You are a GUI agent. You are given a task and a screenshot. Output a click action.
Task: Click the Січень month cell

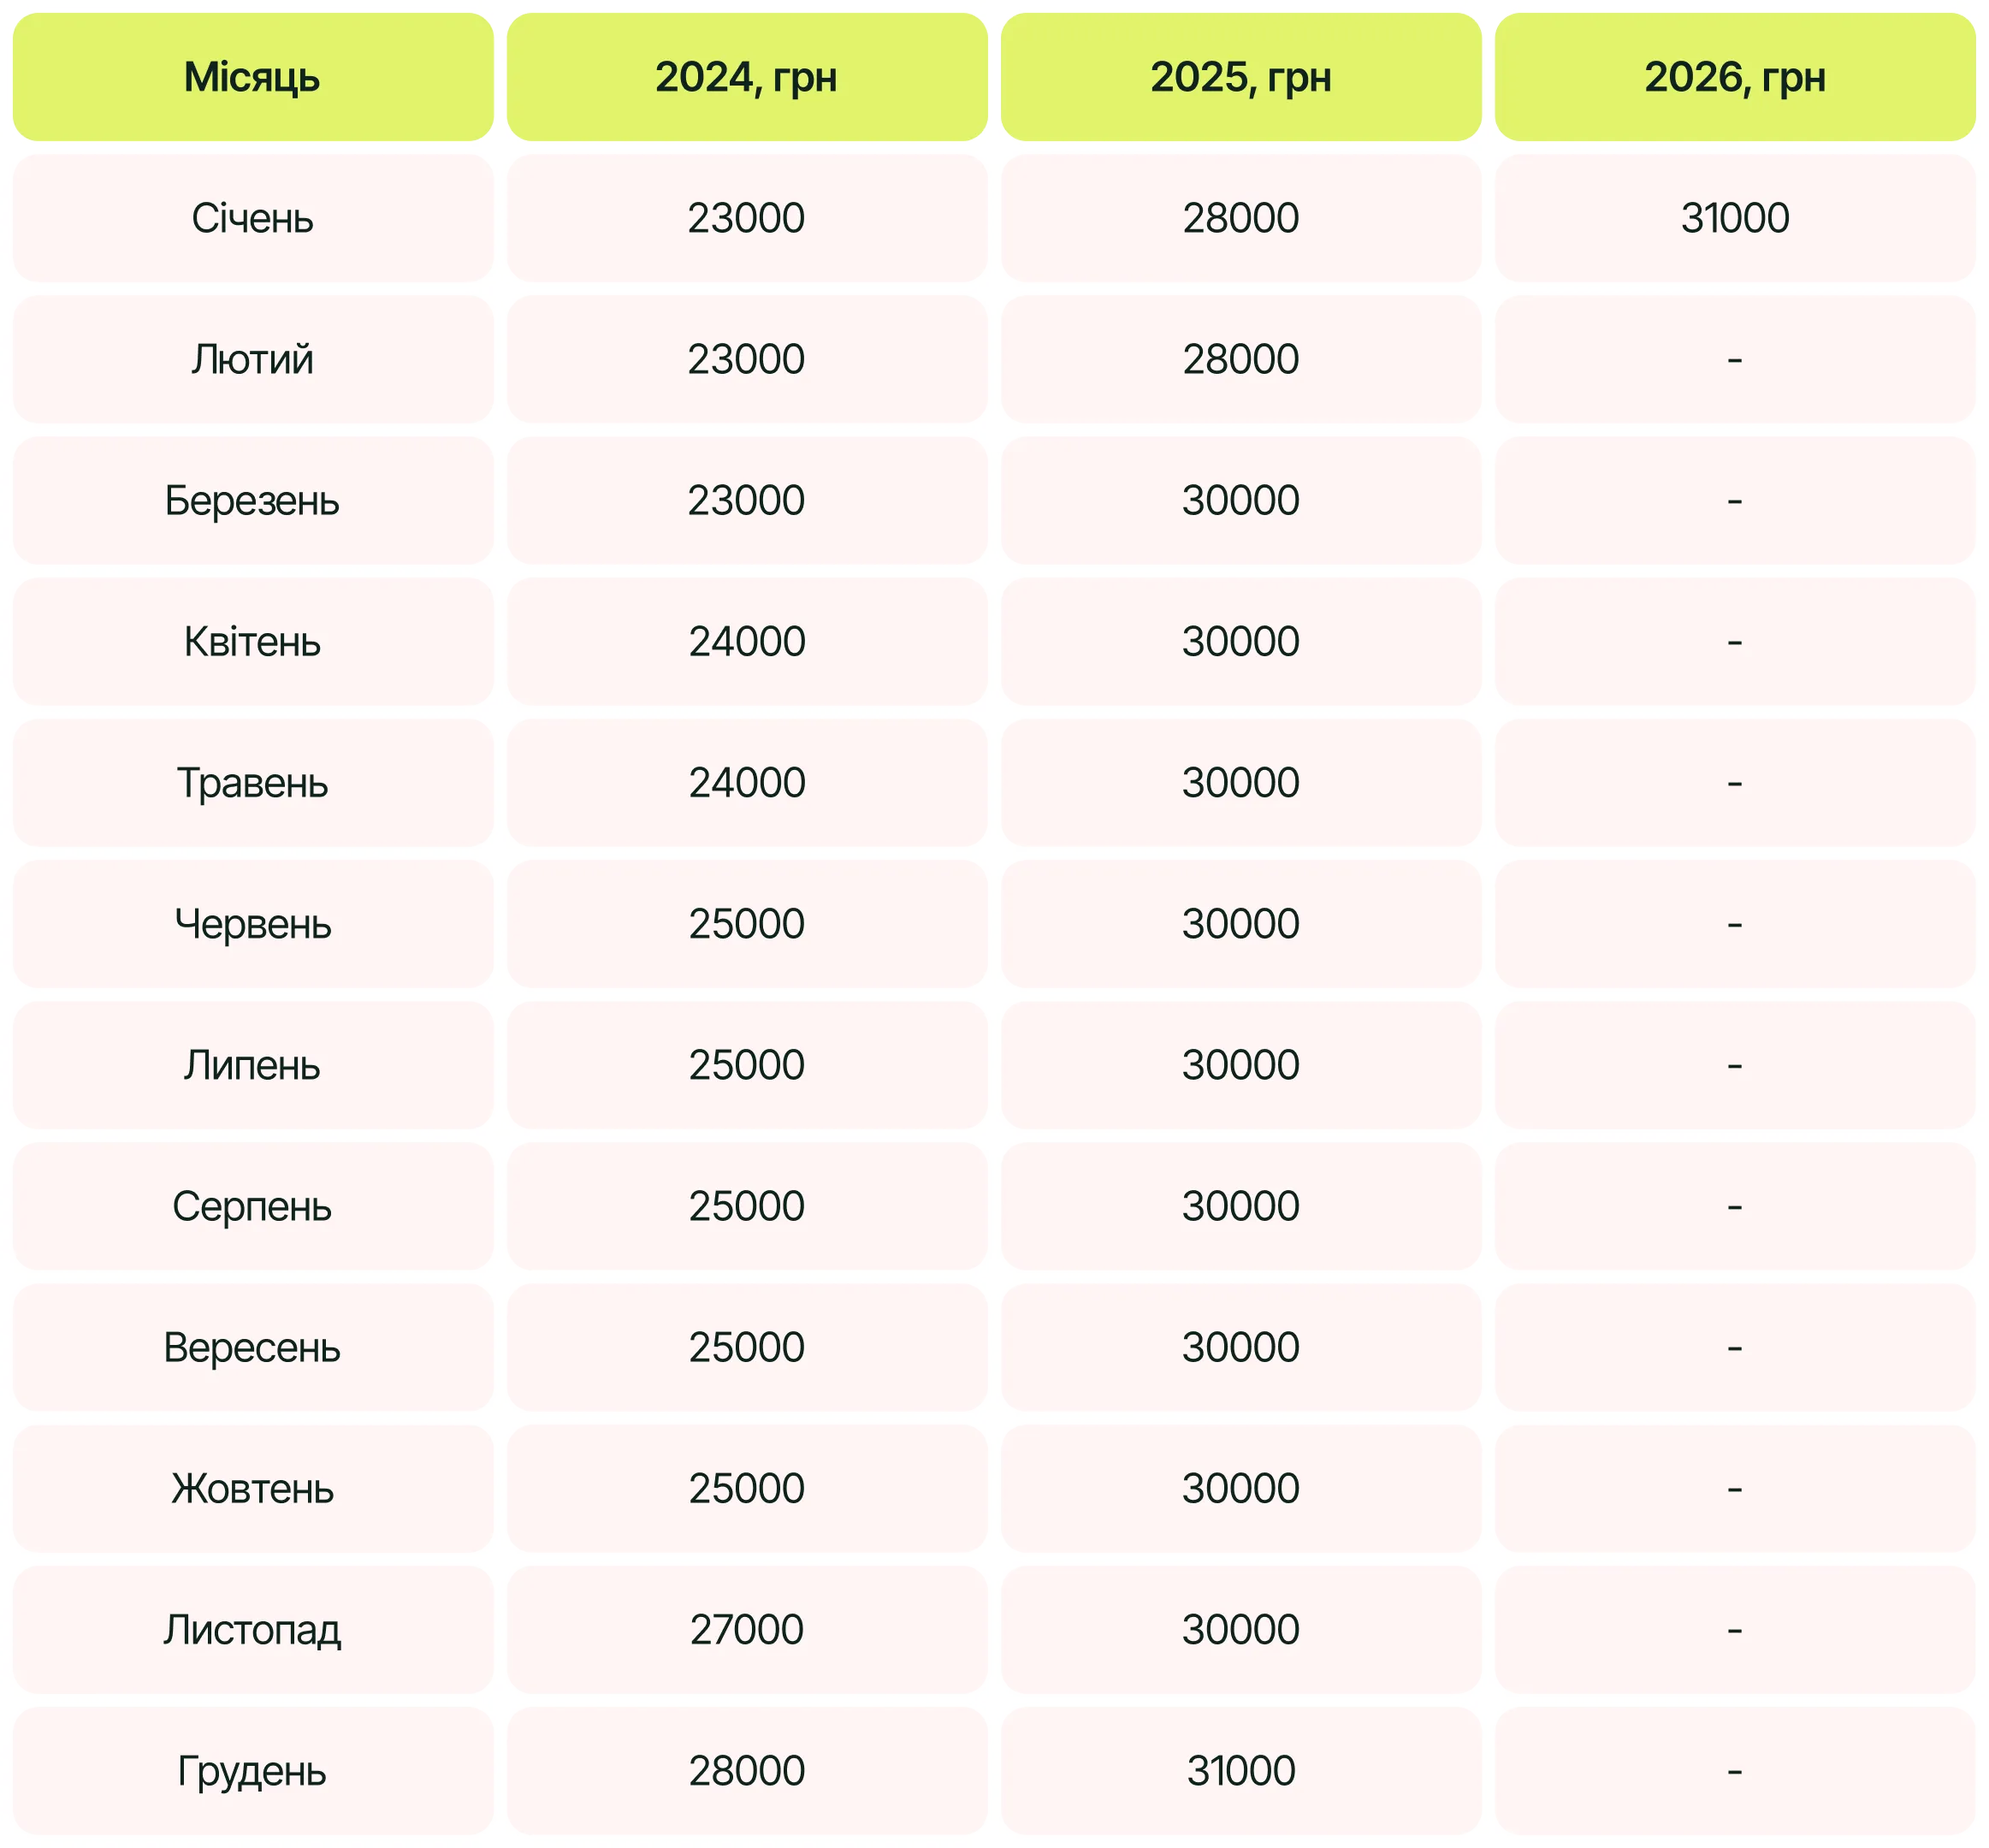click(x=252, y=218)
